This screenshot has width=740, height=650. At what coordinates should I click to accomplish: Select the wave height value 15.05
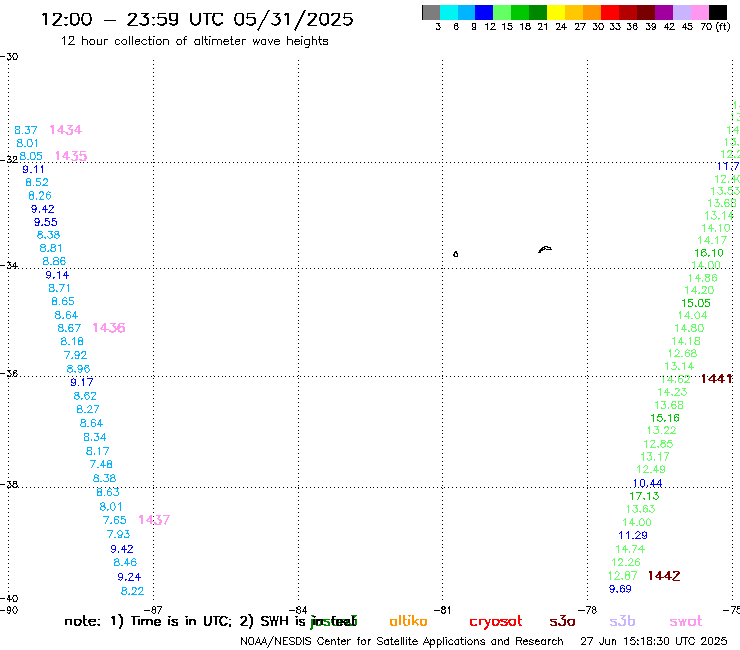click(x=696, y=303)
